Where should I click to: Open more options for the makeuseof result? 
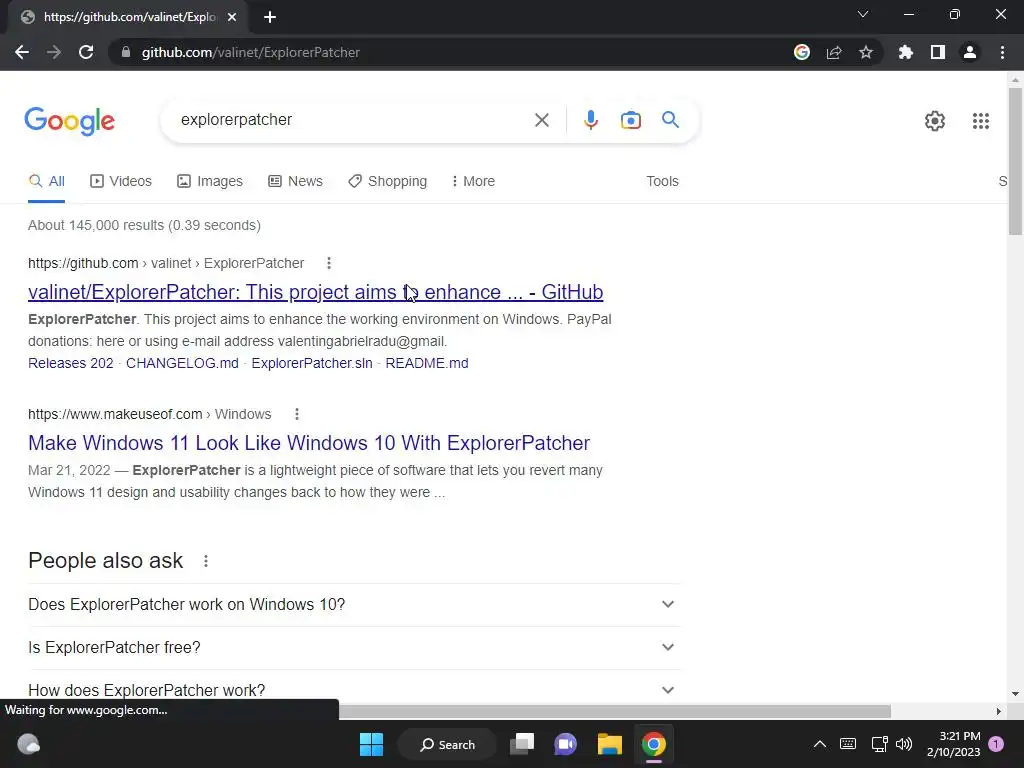(x=296, y=414)
